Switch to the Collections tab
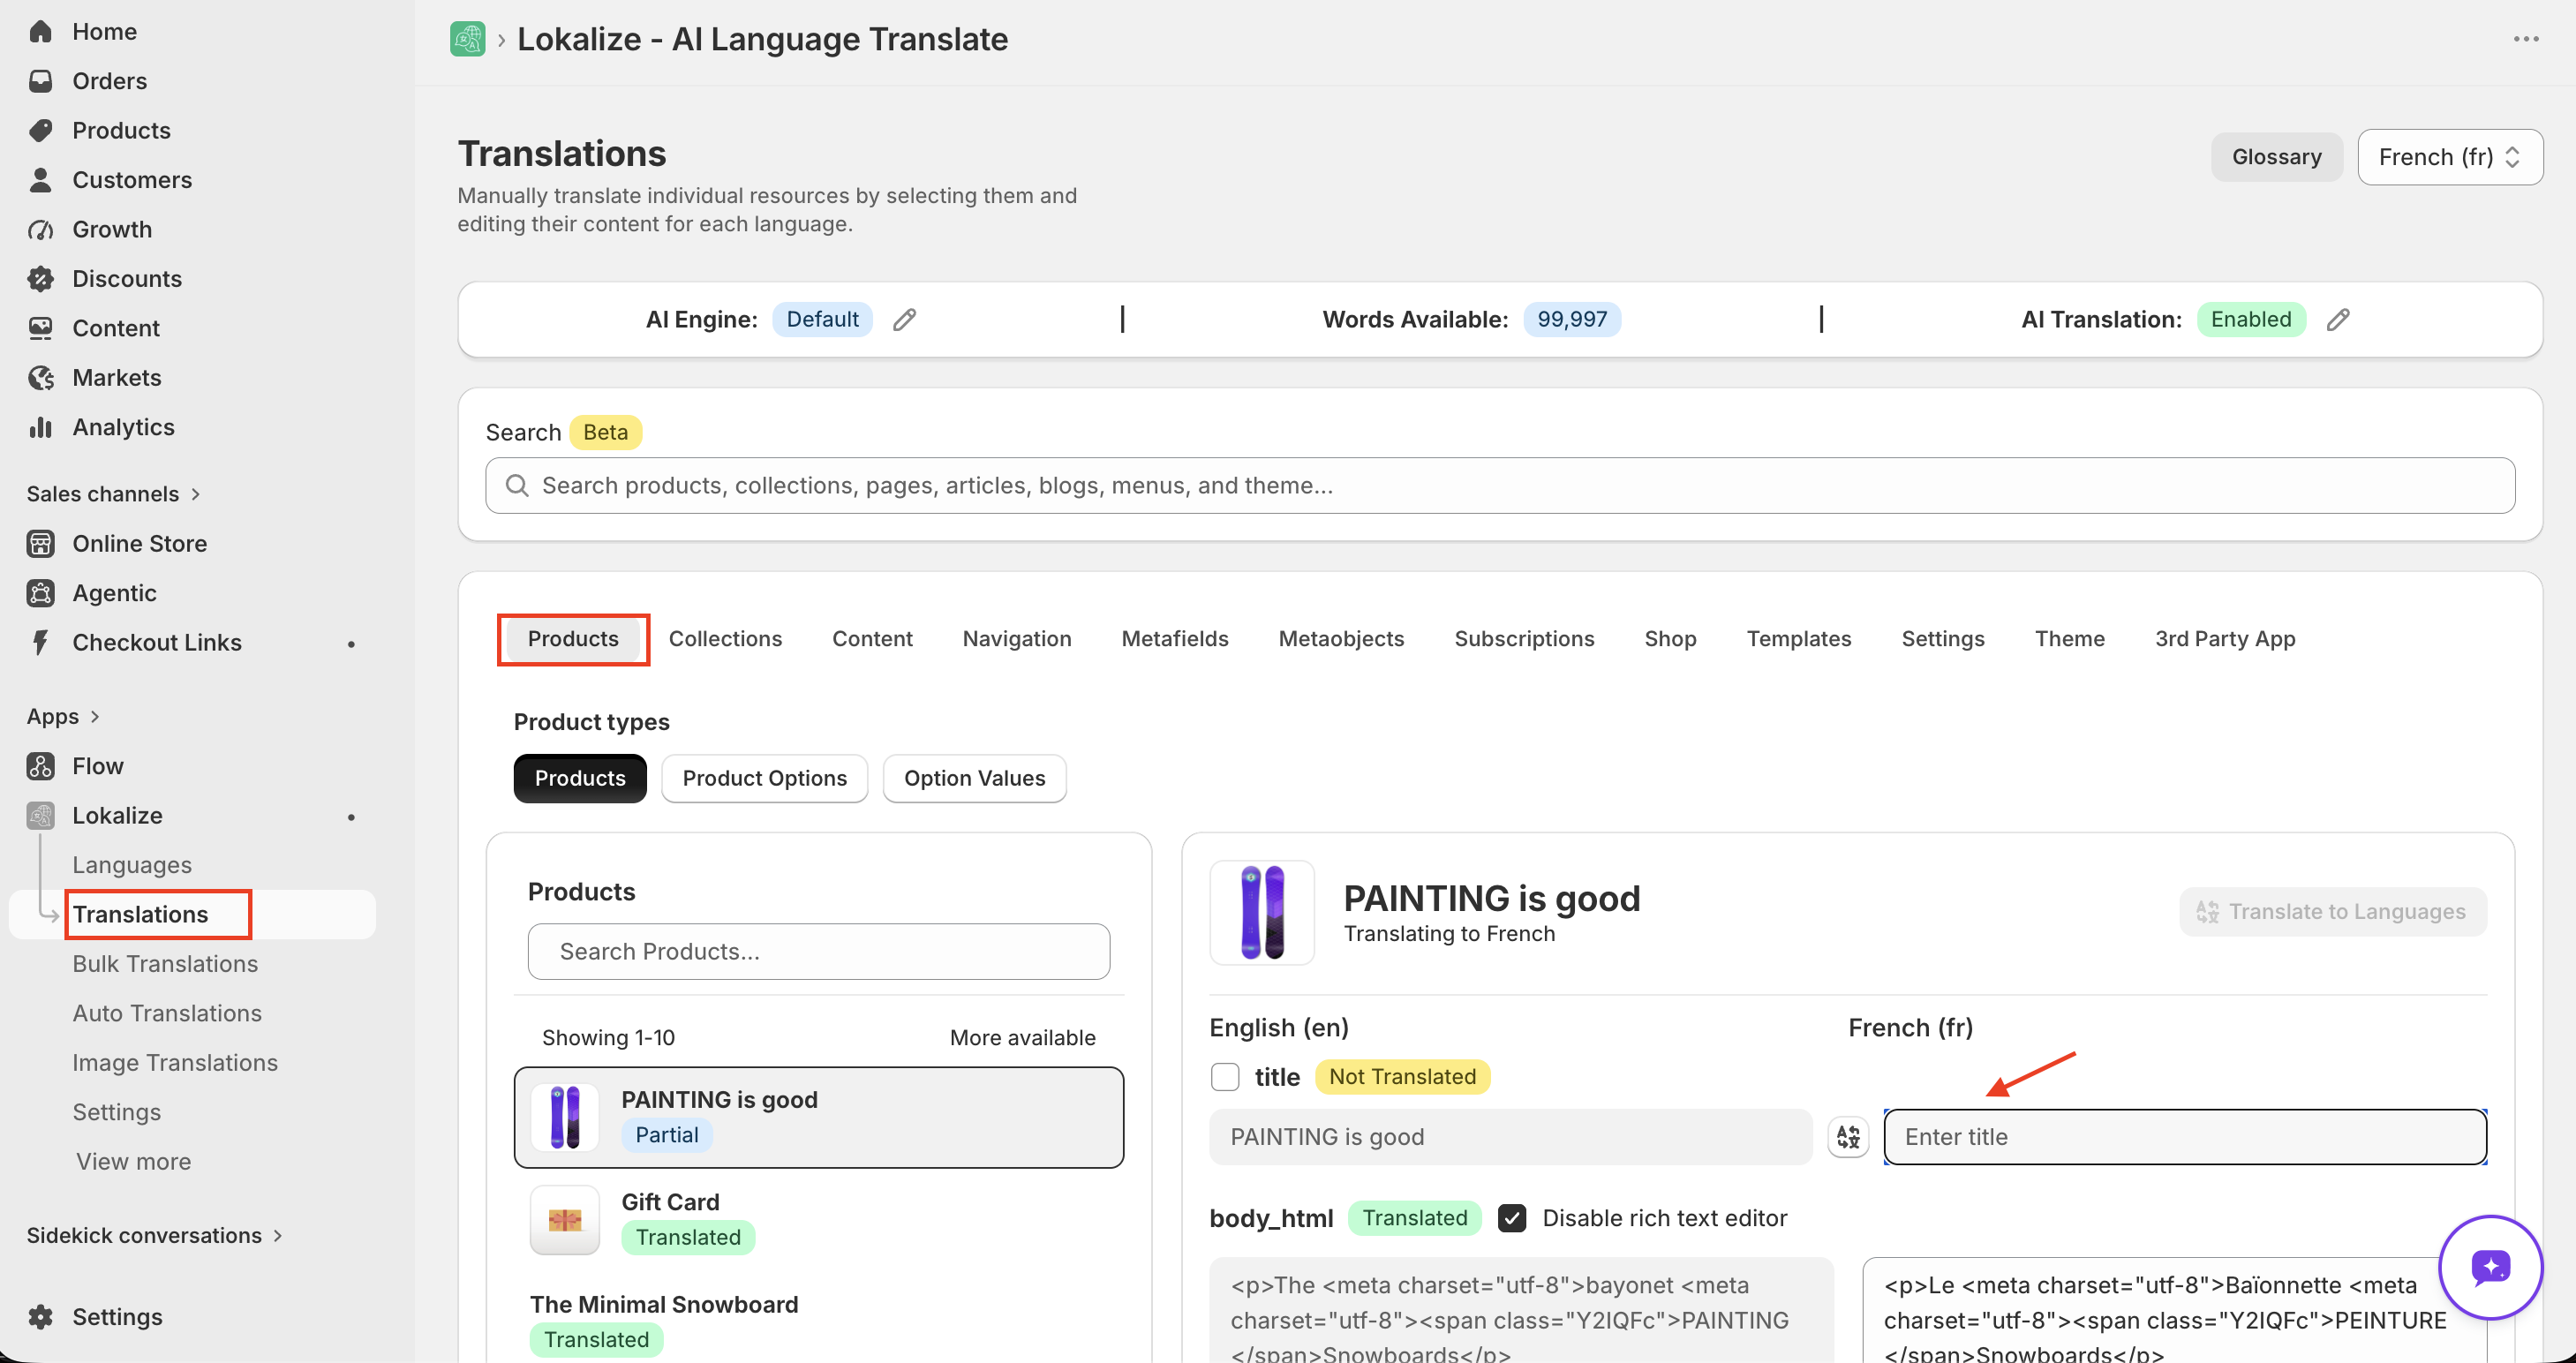This screenshot has width=2576, height=1363. coord(725,639)
